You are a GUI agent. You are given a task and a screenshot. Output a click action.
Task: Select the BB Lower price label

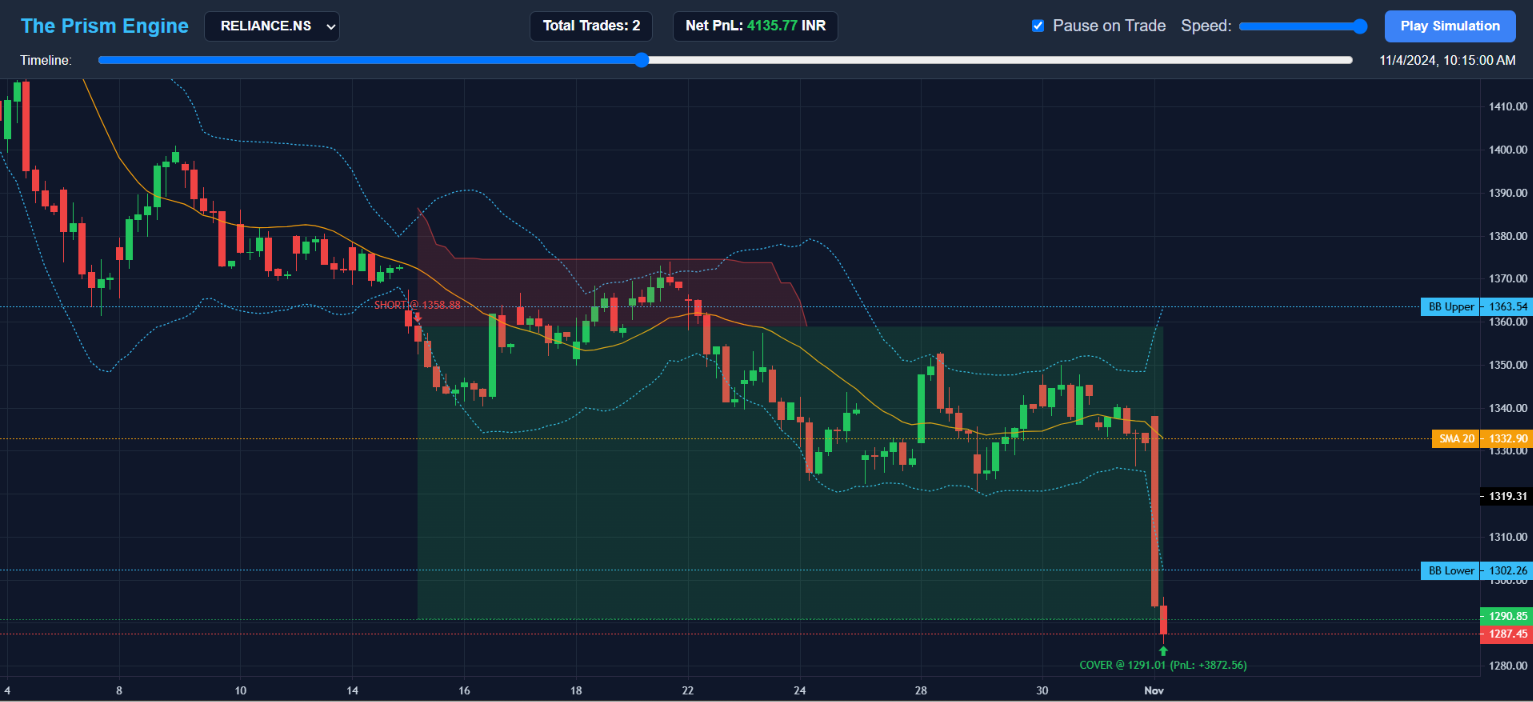click(1451, 571)
